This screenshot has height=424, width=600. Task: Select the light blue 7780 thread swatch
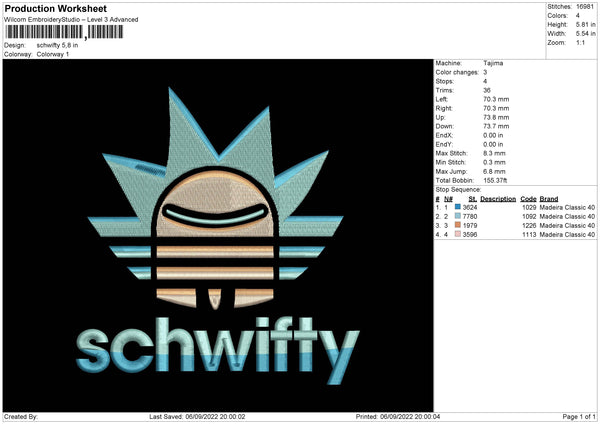point(458,216)
